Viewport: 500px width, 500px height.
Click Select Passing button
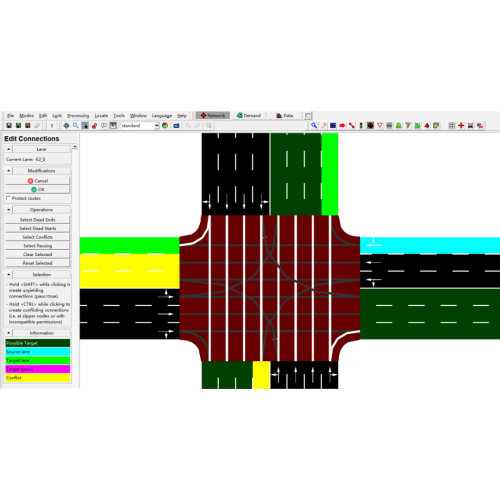tap(37, 246)
